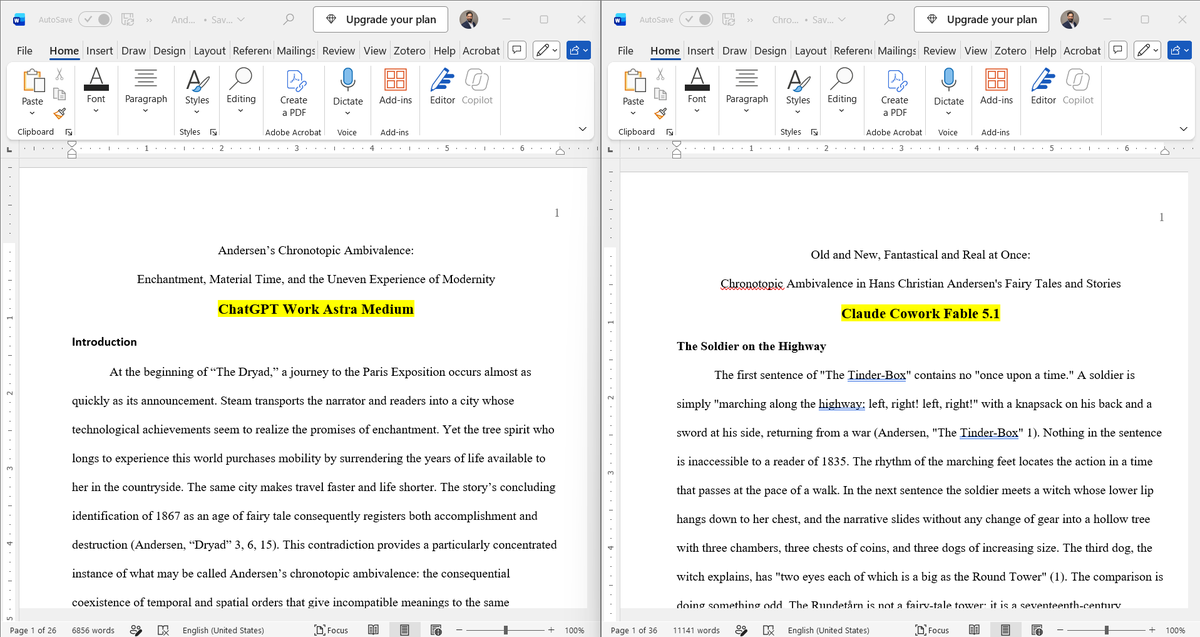1200x637 pixels.
Task: Click the zoom slider in left status bar
Action: click(505, 630)
